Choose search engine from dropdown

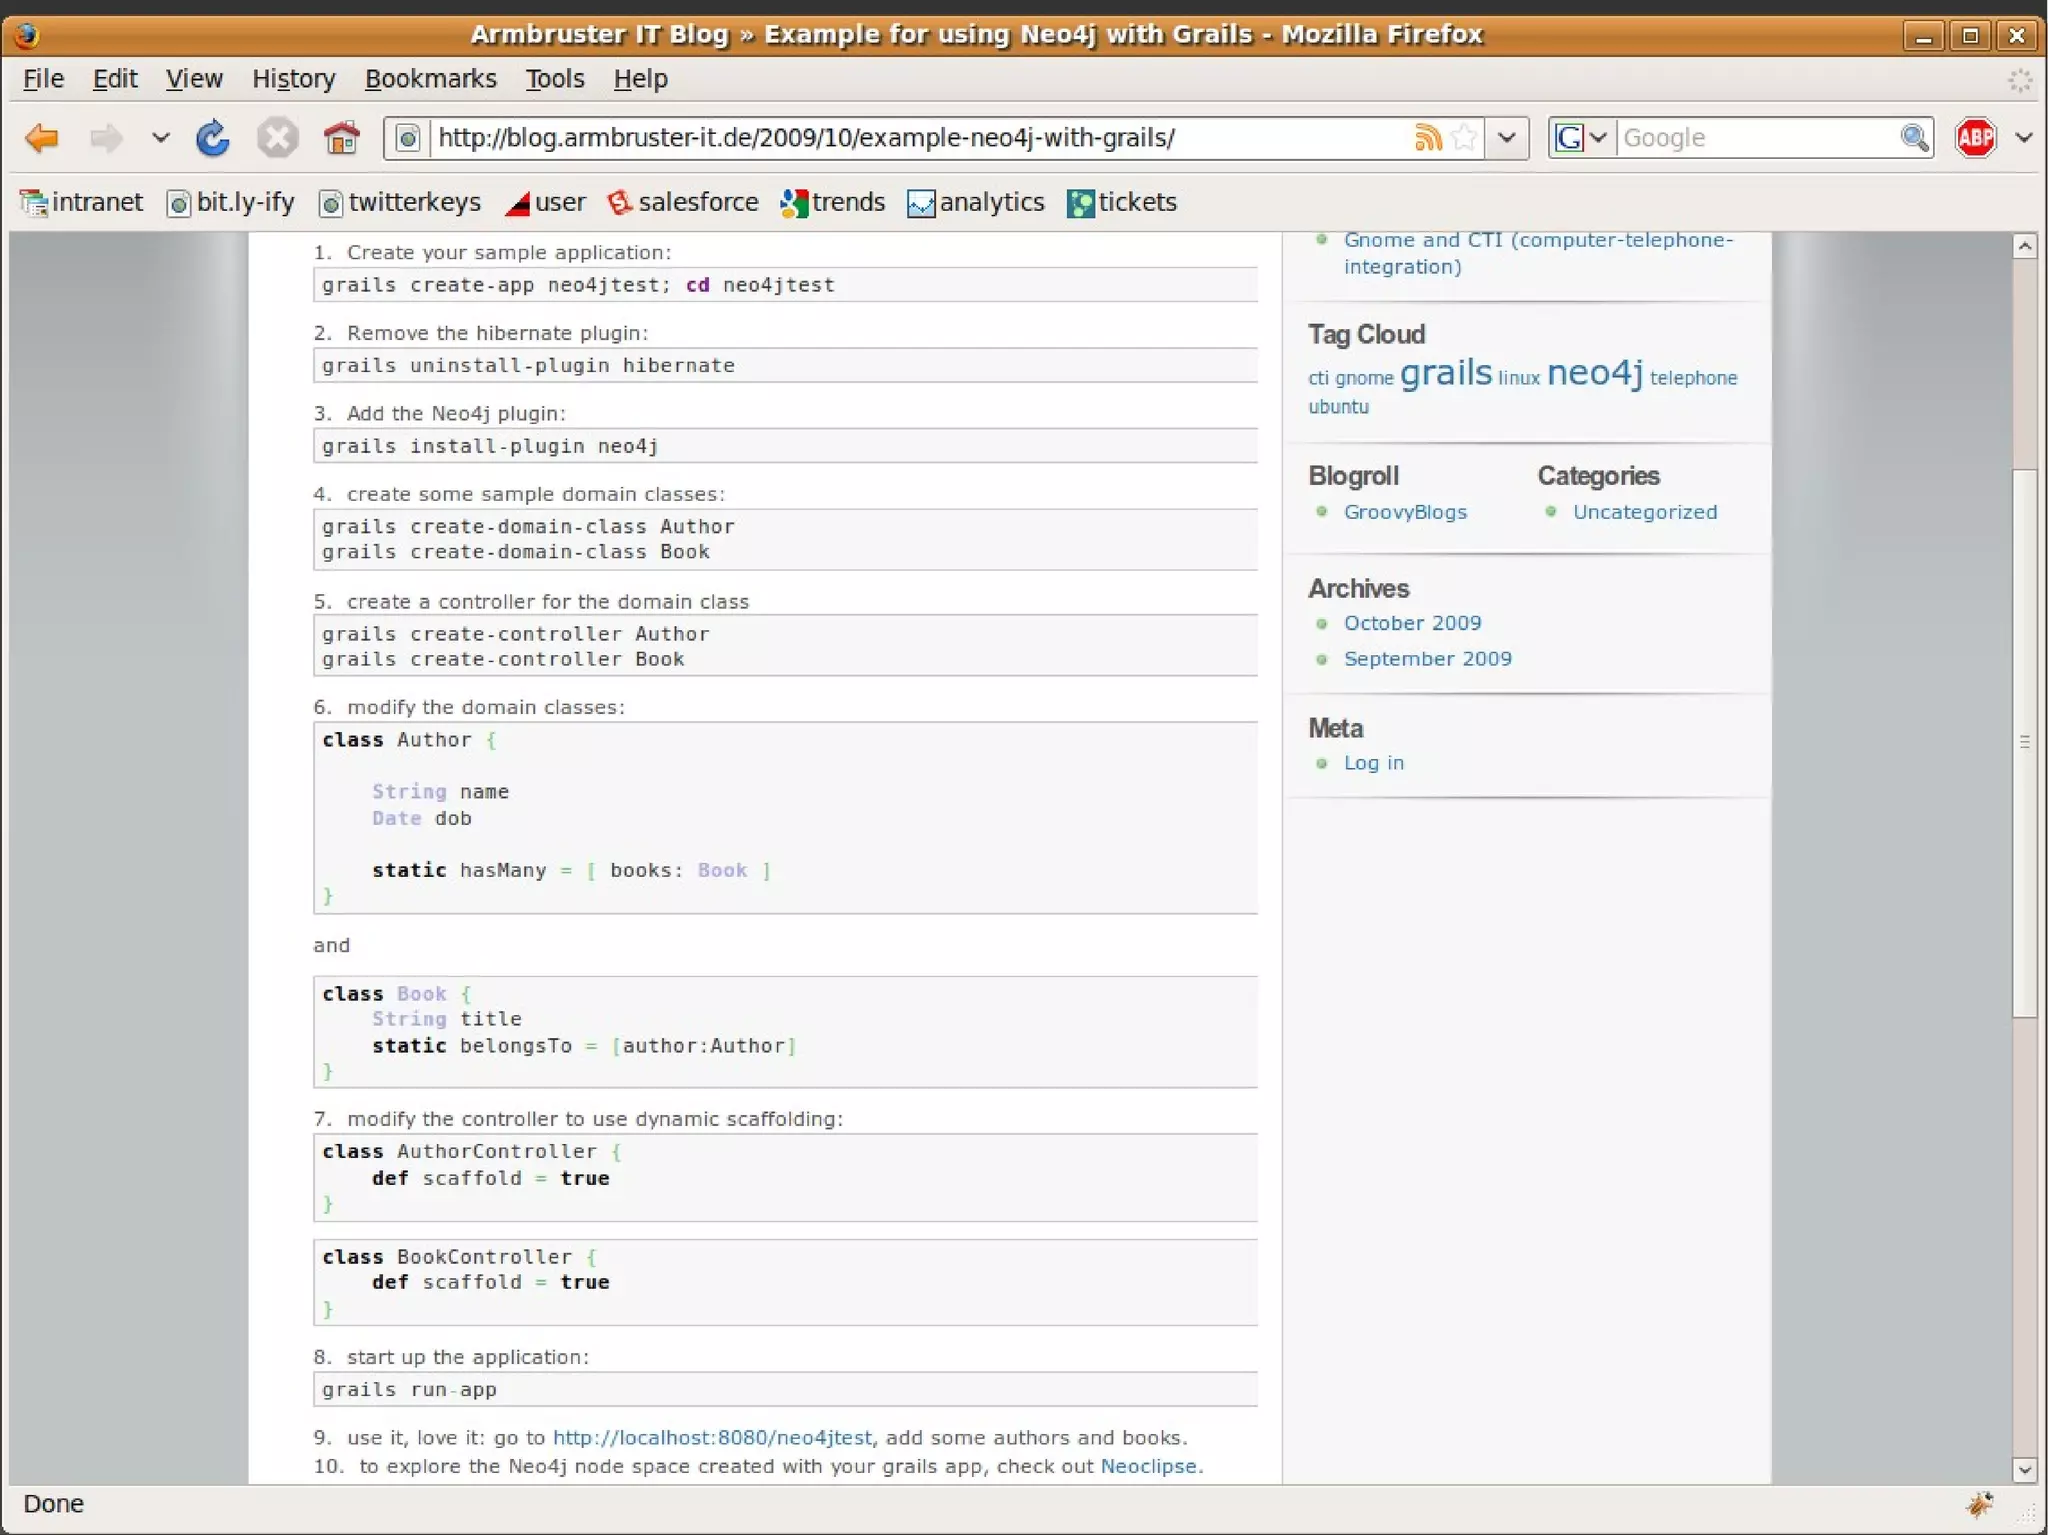[1581, 138]
